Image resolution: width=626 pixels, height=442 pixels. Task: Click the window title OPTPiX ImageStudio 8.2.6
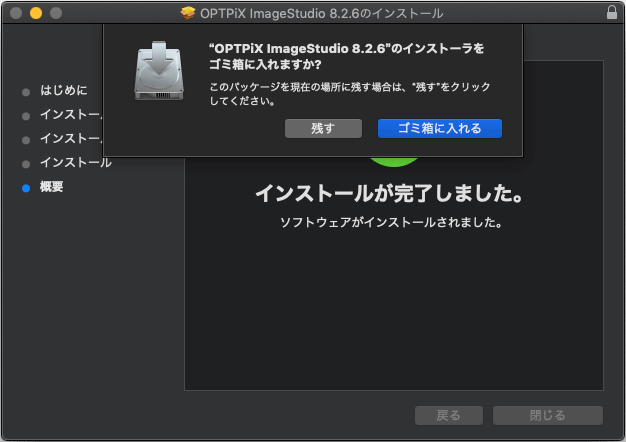click(x=322, y=13)
